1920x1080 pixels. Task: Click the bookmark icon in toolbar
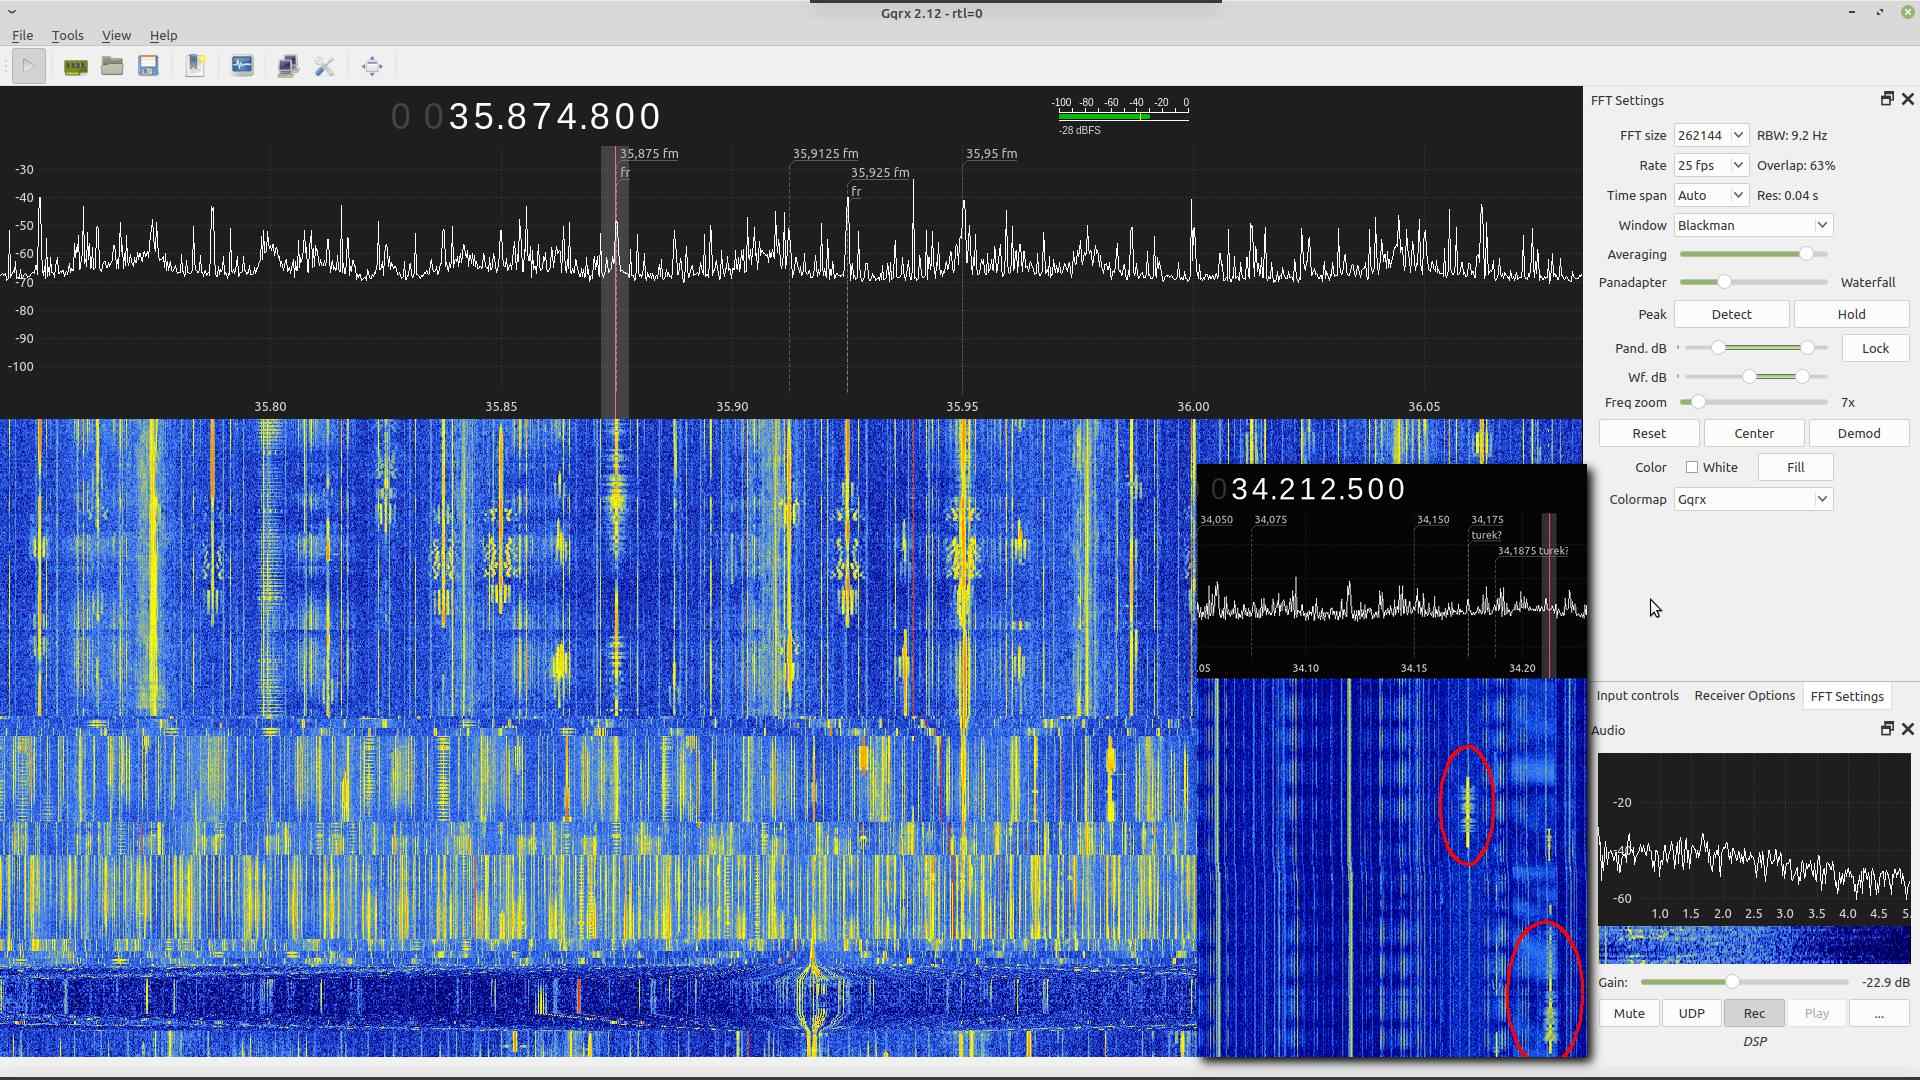pos(195,67)
